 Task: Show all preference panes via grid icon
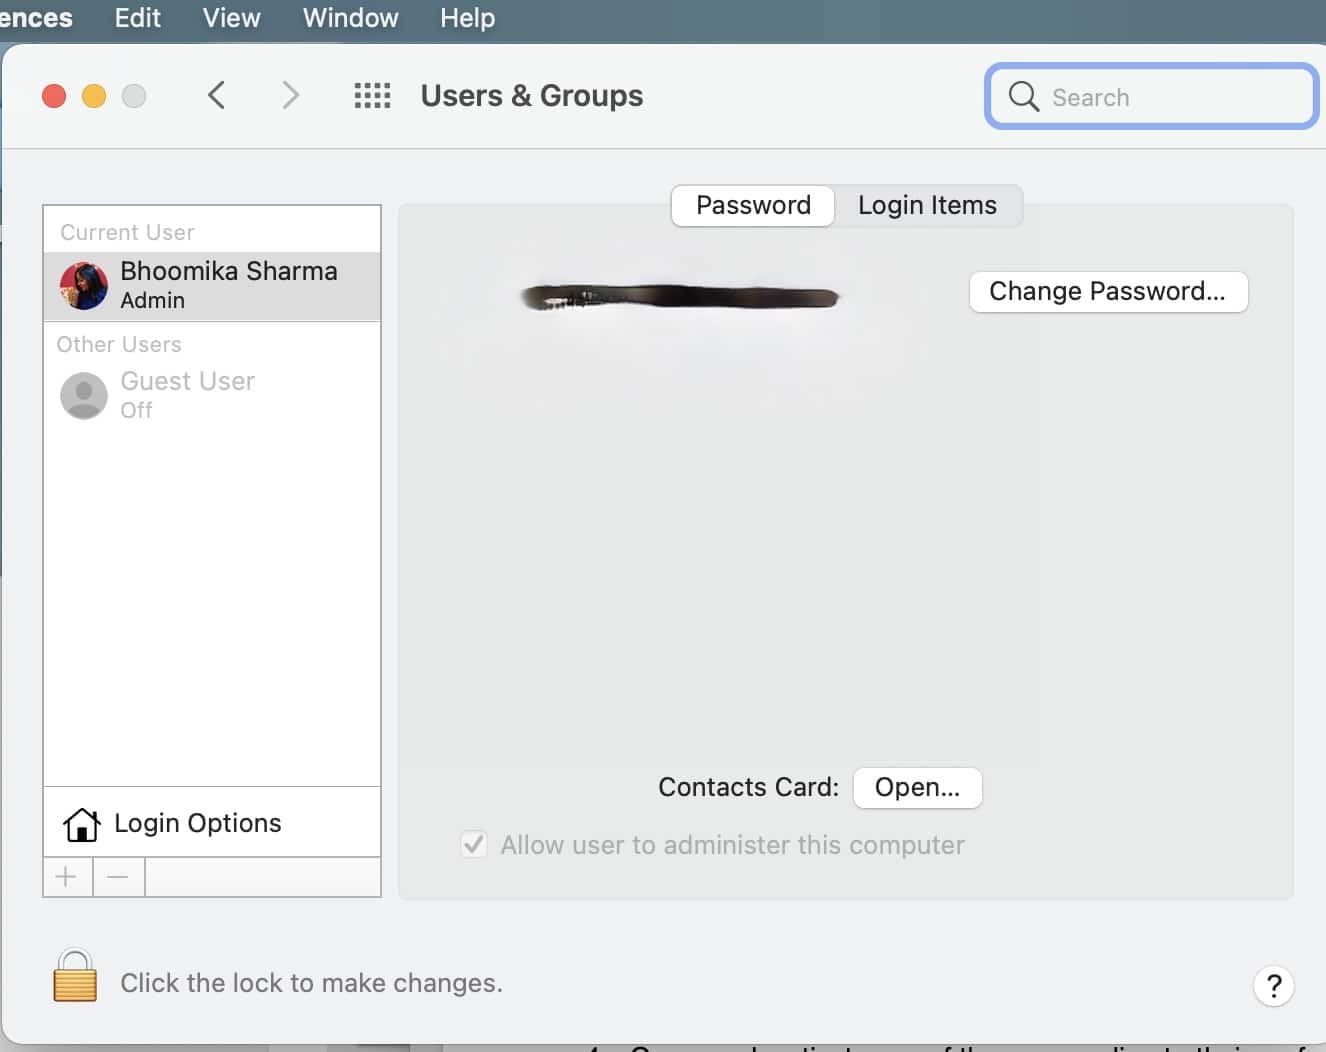(x=372, y=95)
